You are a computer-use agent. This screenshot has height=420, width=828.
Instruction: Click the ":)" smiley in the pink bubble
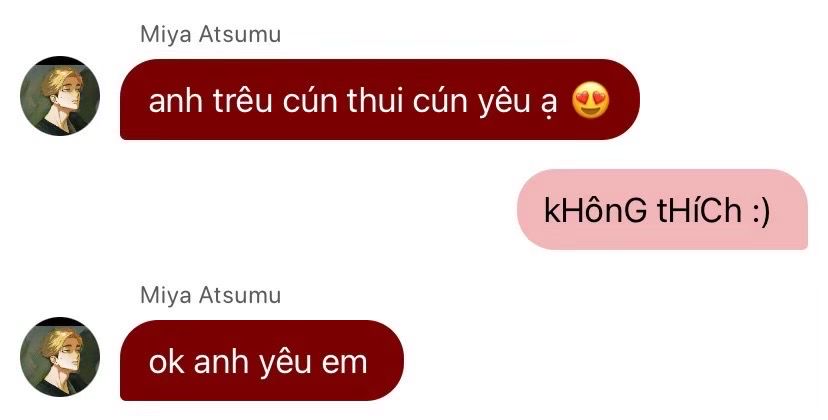click(x=762, y=211)
